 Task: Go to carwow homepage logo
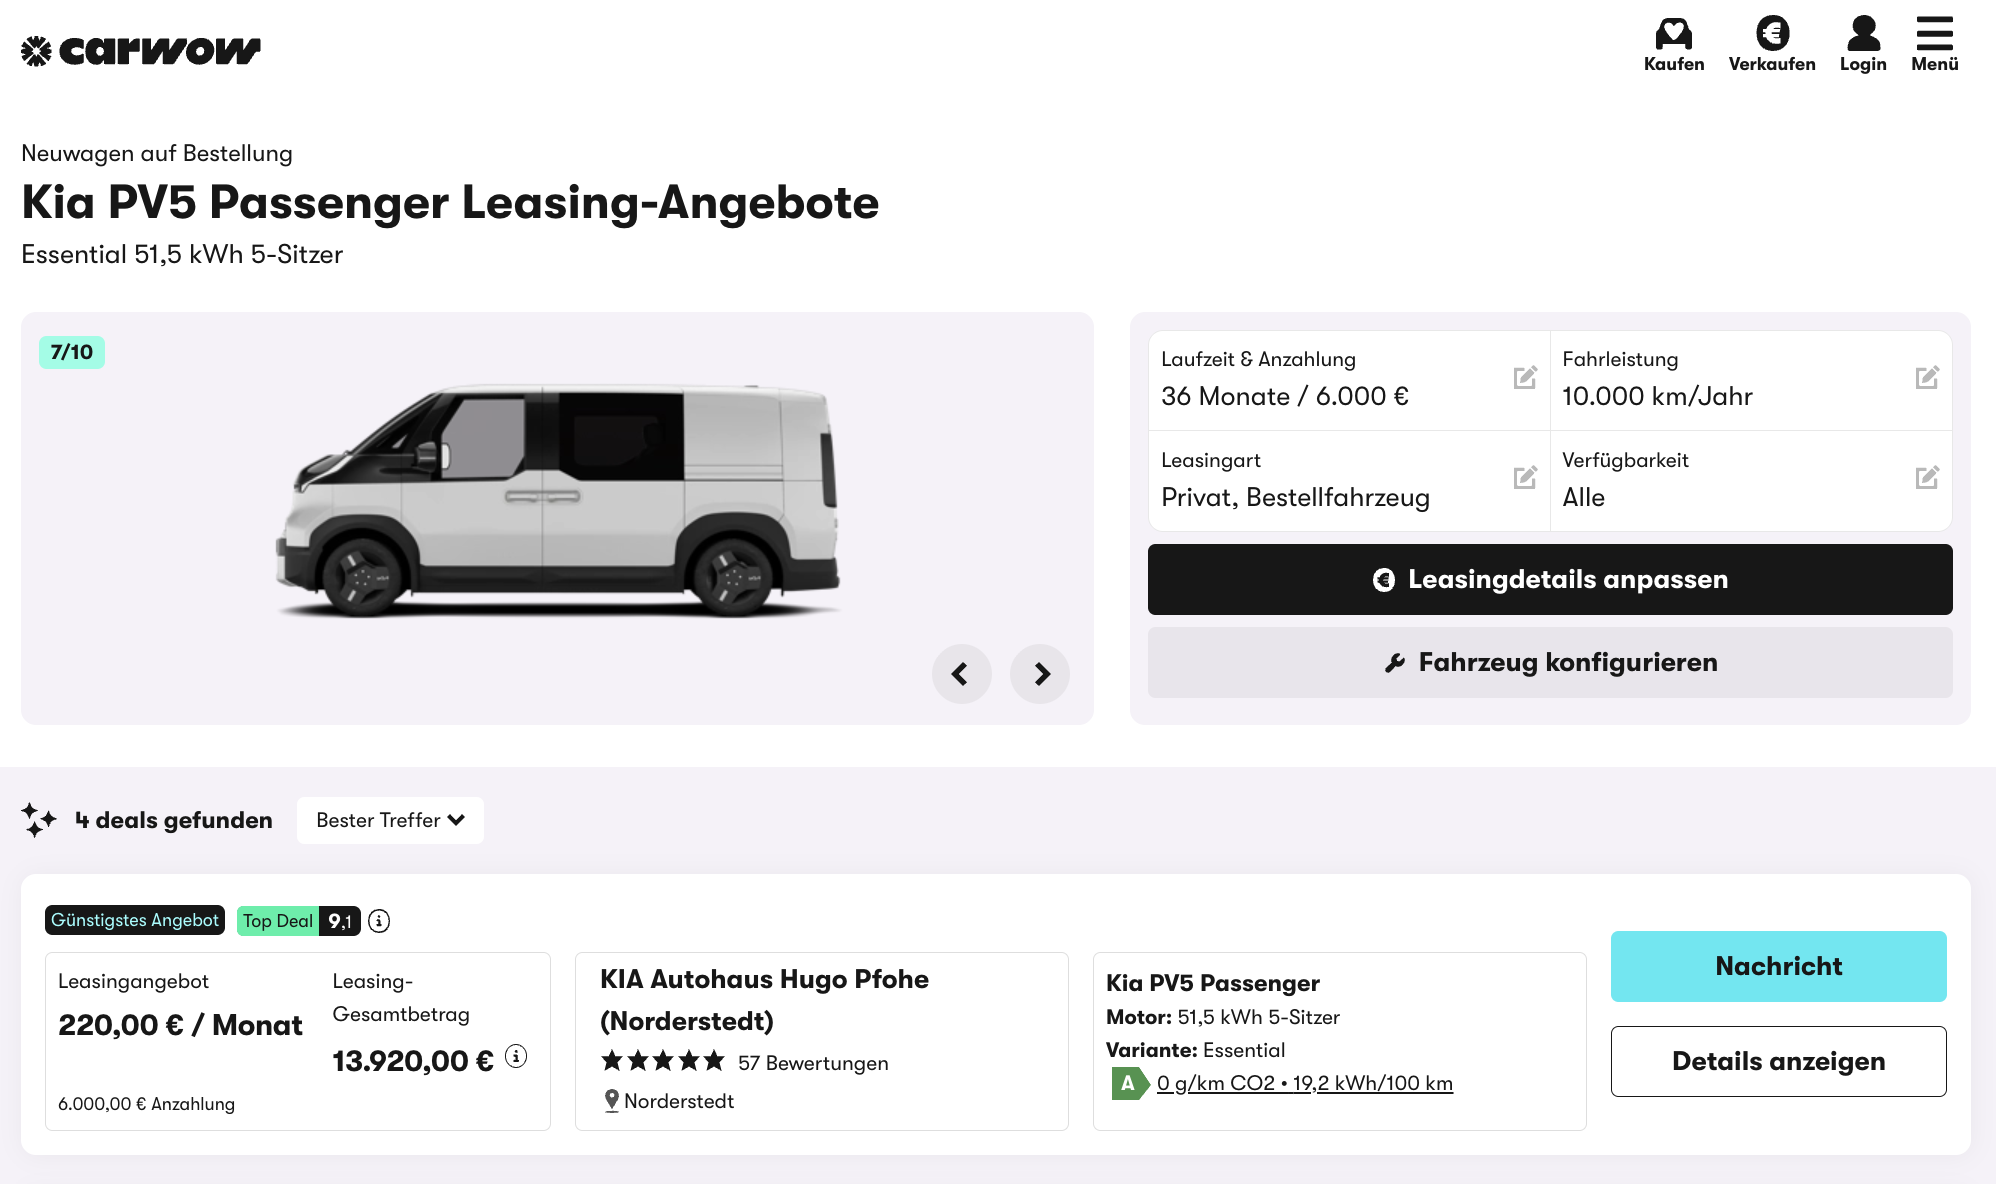click(141, 51)
